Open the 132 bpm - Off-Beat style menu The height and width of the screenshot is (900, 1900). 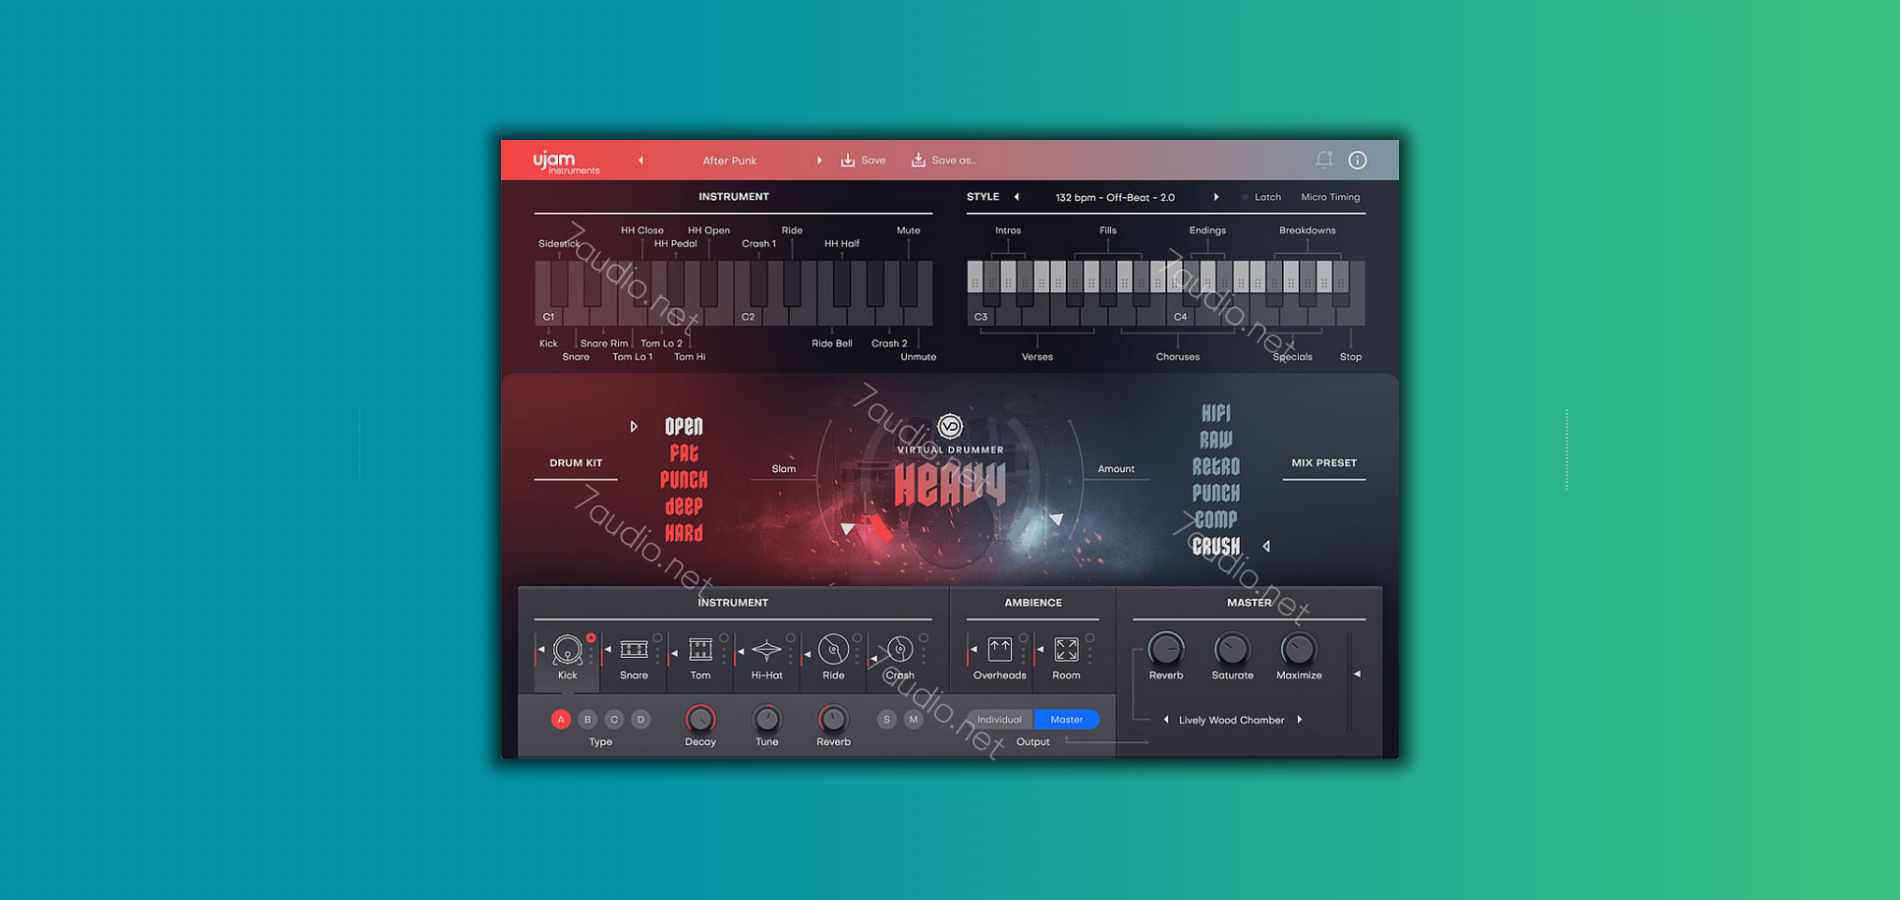(x=1115, y=197)
